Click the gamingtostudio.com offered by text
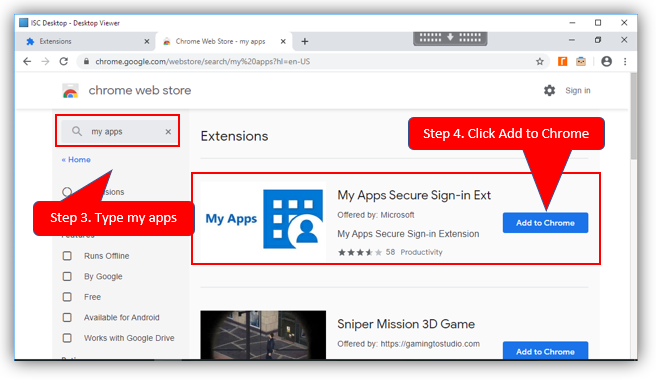 [x=408, y=344]
